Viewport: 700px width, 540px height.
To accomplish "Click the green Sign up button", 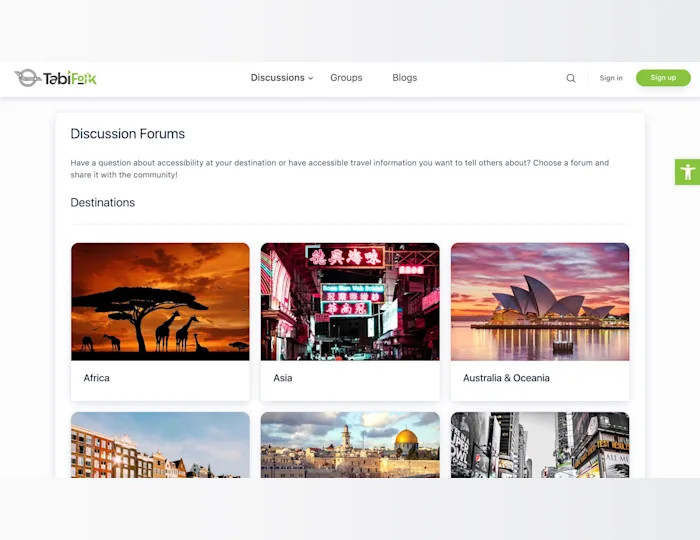I will (663, 78).
